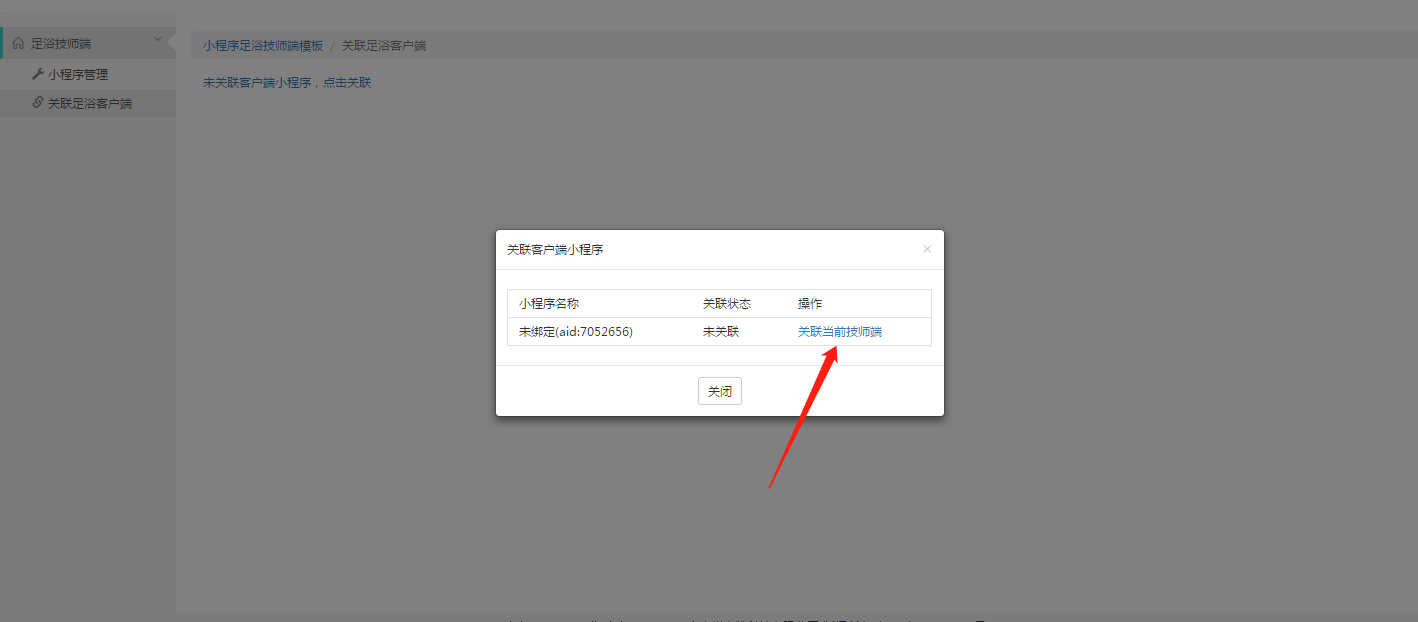
Task: Click the 关联足浴客户端 breadcrumb text
Action: 384,46
